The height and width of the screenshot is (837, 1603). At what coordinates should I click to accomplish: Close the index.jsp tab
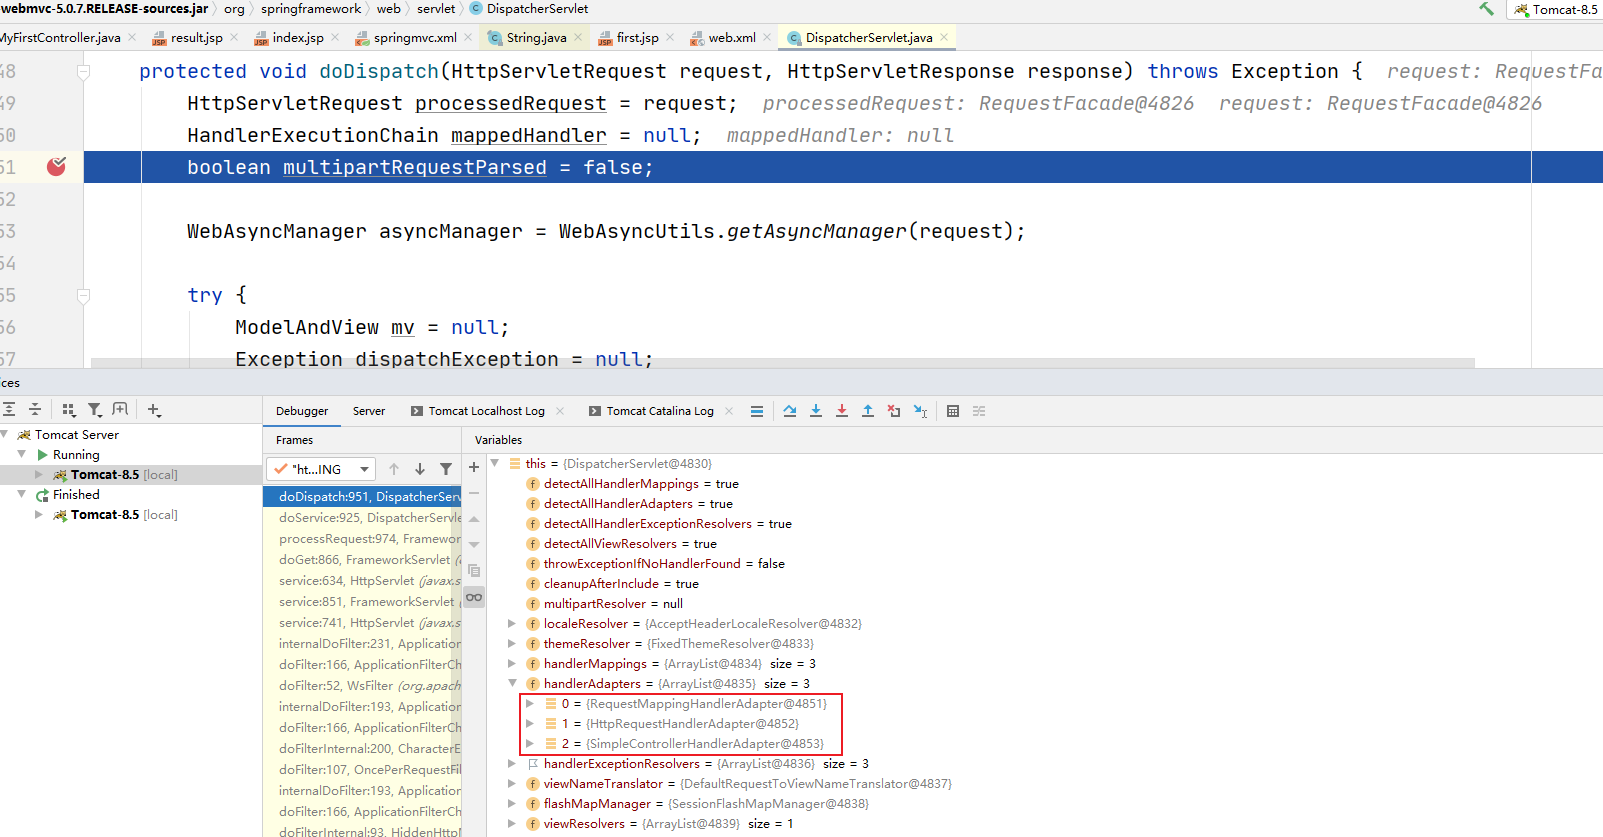point(334,38)
